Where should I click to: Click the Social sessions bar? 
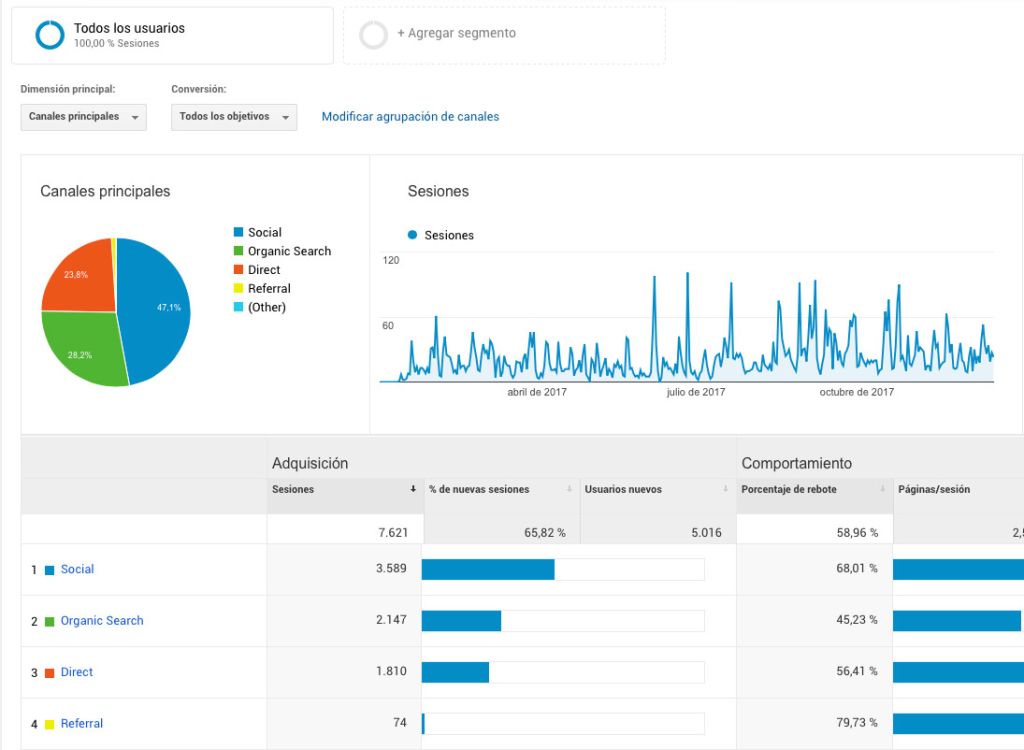pyautogui.click(x=488, y=569)
